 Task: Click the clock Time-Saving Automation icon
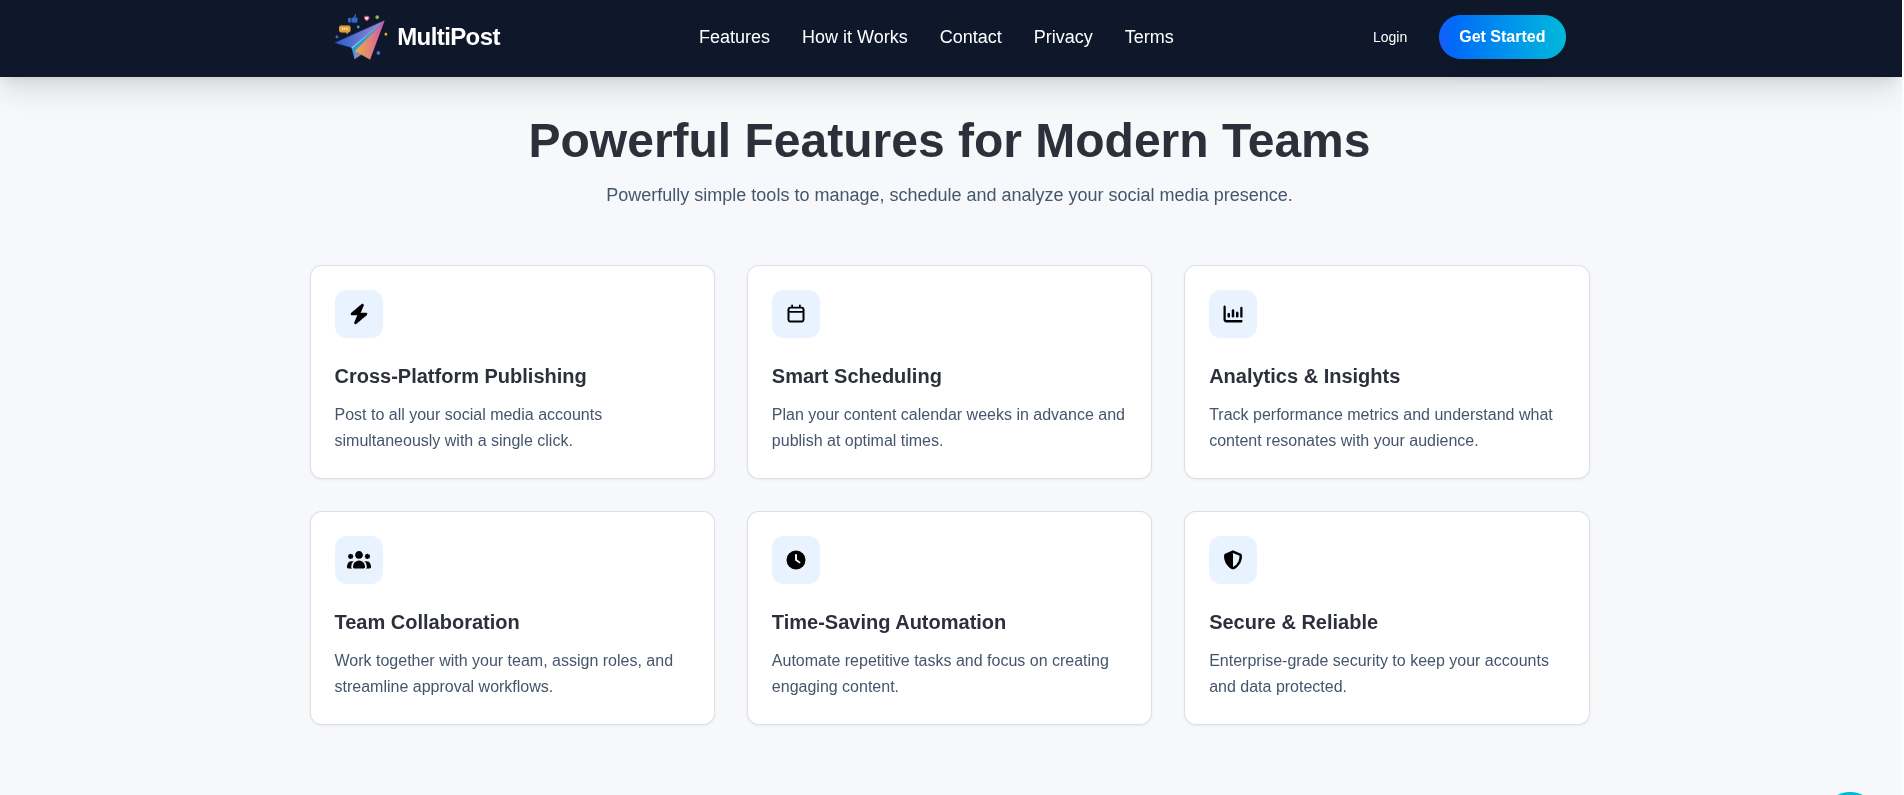tap(796, 560)
